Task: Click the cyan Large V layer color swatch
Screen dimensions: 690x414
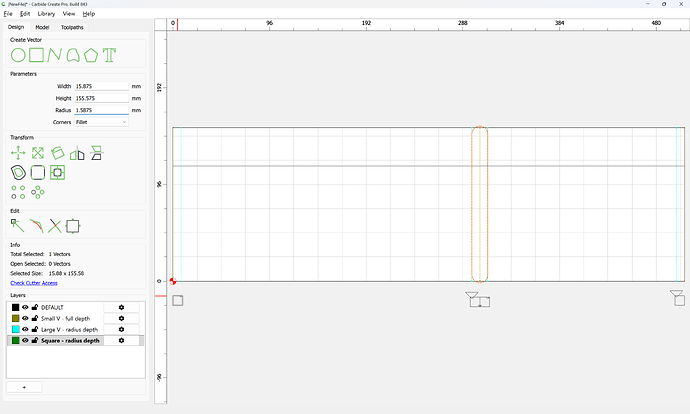Action: [x=15, y=330]
